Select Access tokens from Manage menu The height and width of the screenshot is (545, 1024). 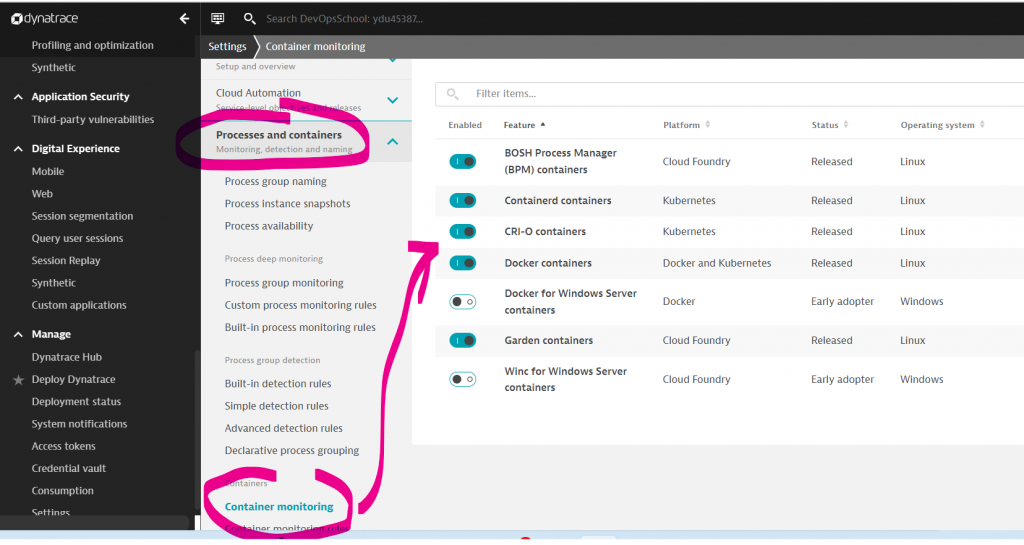click(63, 446)
